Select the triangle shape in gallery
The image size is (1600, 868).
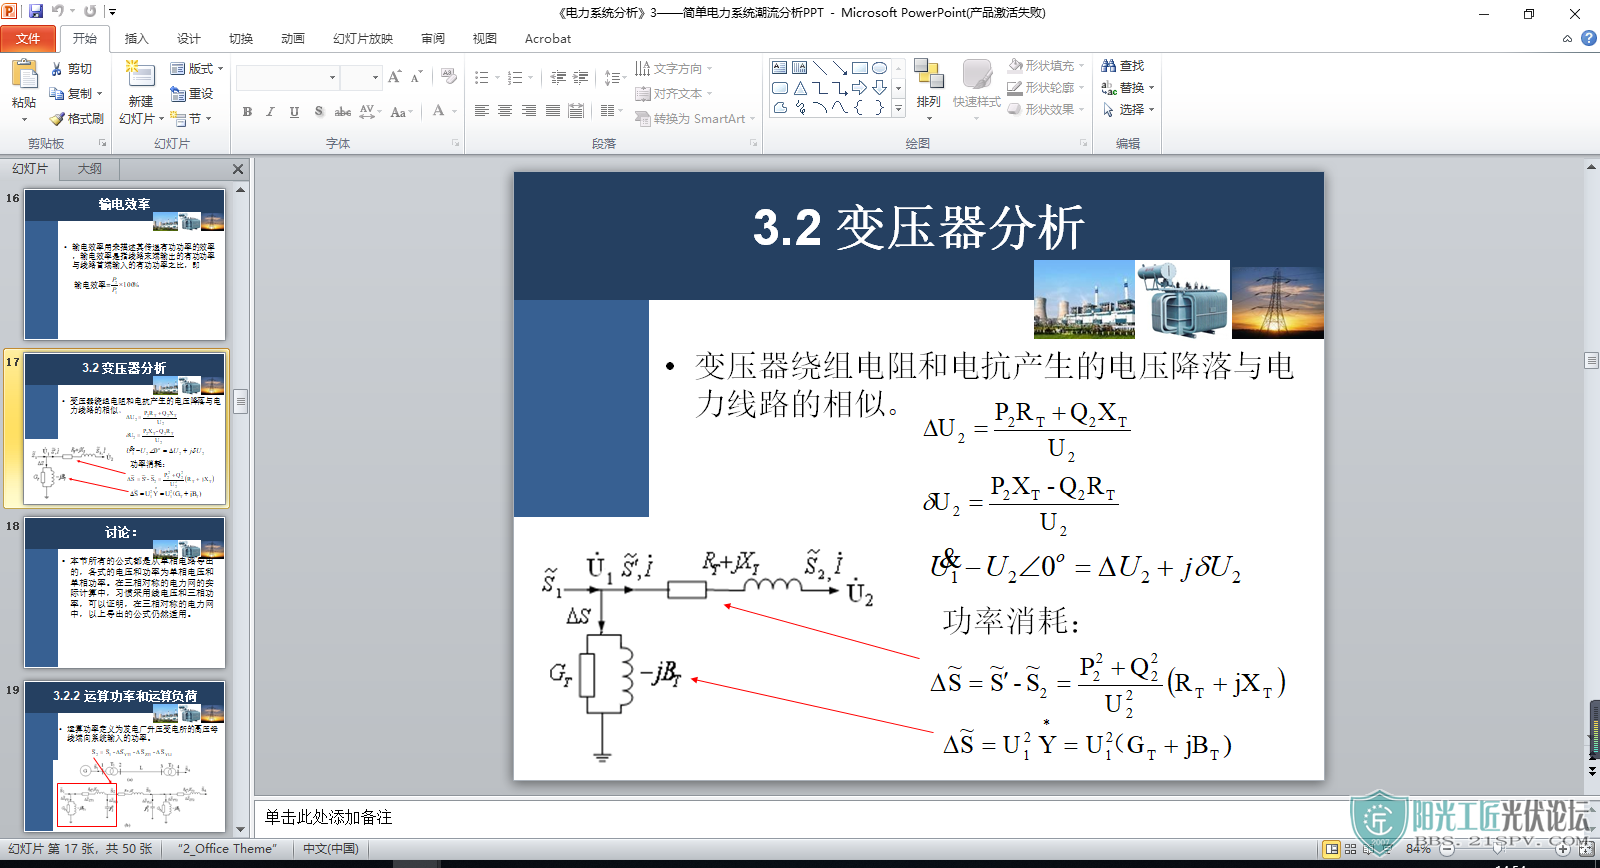pos(799,88)
